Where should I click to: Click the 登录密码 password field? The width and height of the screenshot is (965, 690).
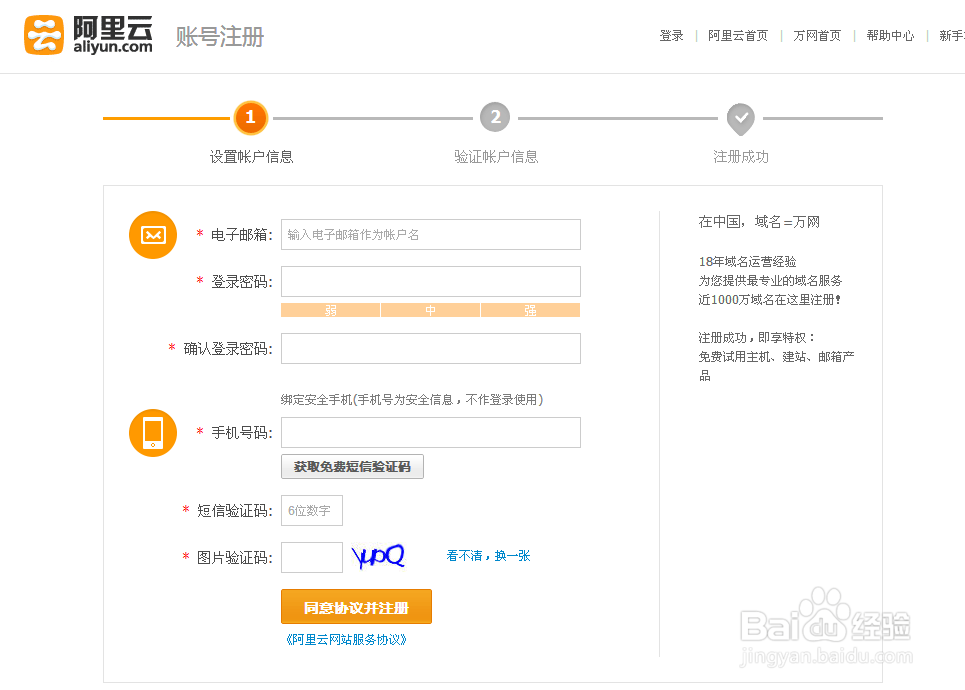(430, 281)
